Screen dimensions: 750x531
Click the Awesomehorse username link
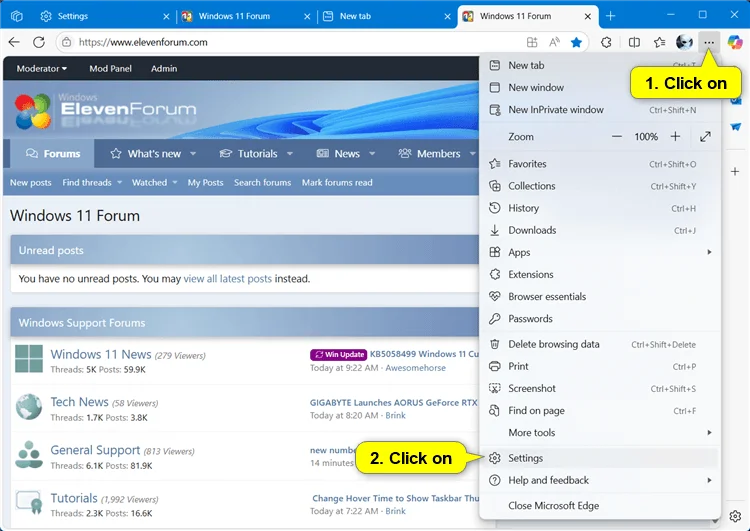tap(416, 368)
